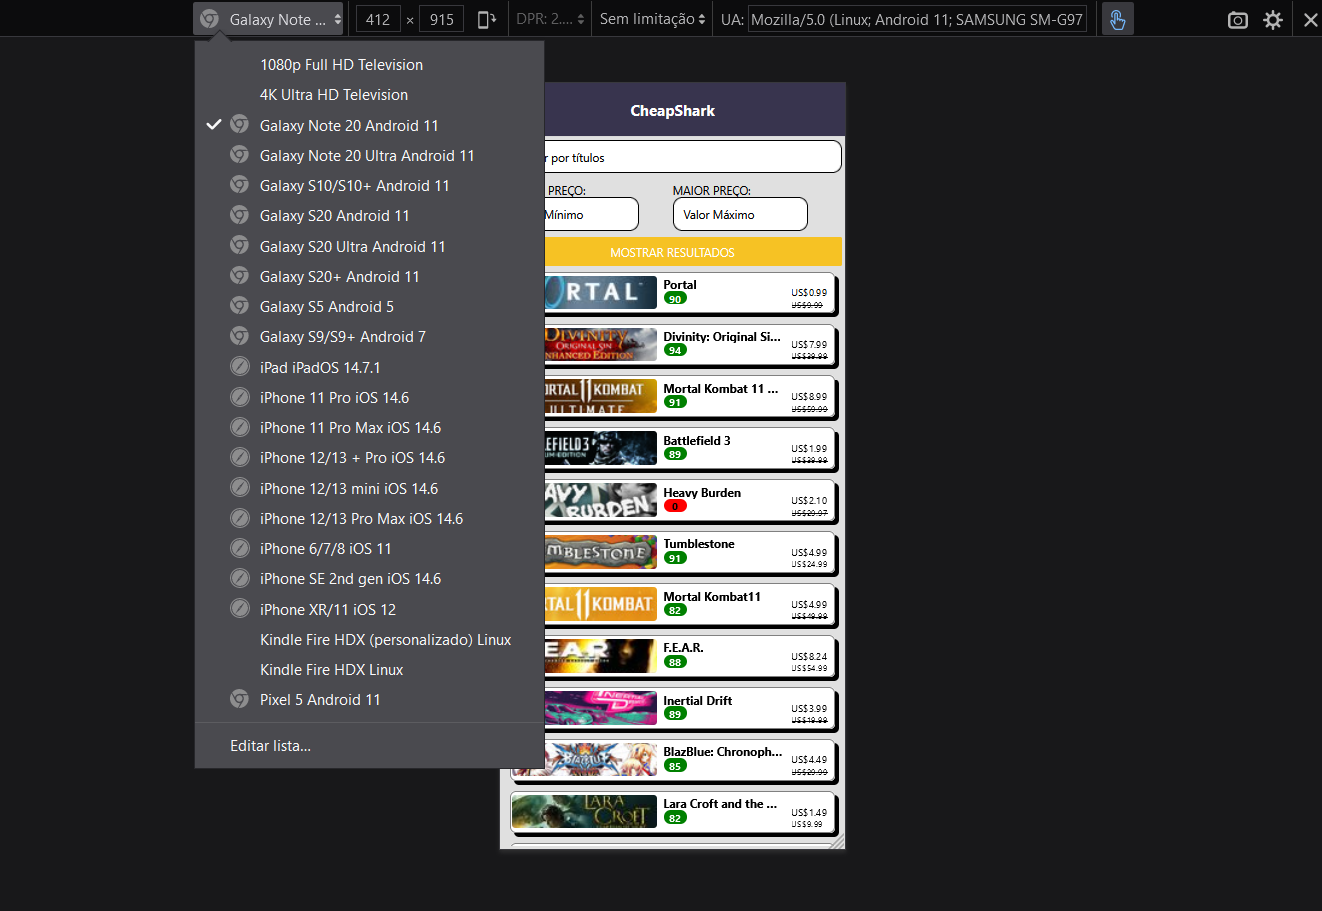Viewport: 1322px width, 911px height.
Task: Select 4K Ultra HD Television
Action: pyautogui.click(x=369, y=95)
